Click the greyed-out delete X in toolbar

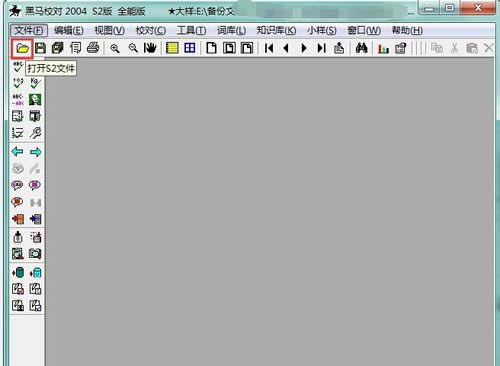pyautogui.click(x=489, y=48)
